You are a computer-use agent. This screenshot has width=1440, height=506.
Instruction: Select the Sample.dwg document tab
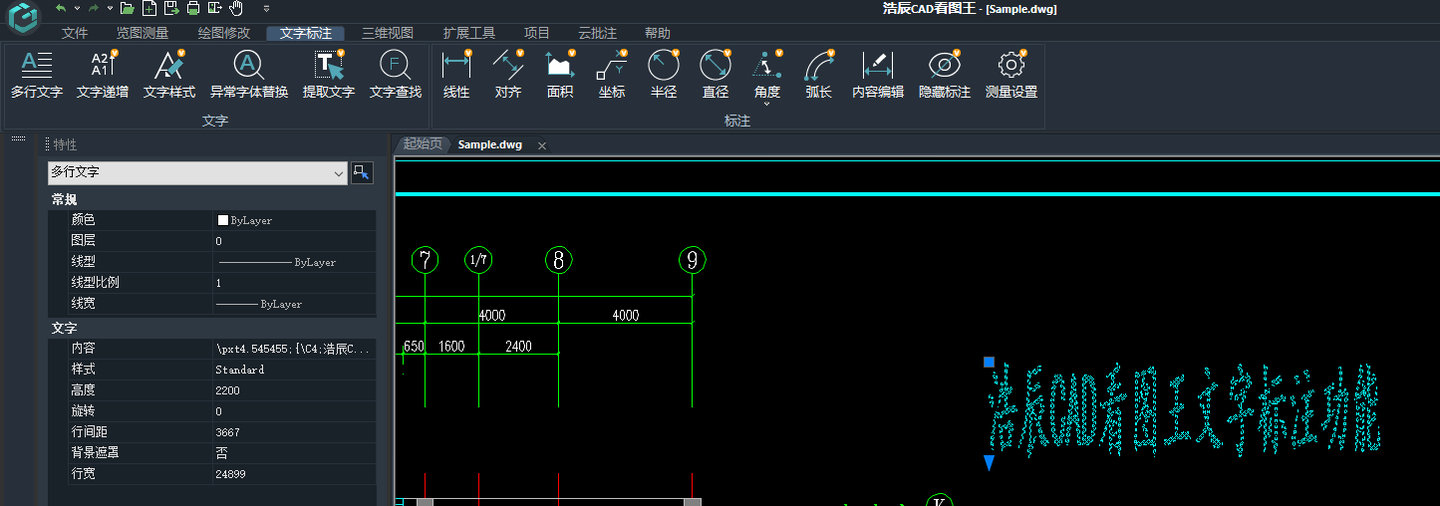click(490, 145)
